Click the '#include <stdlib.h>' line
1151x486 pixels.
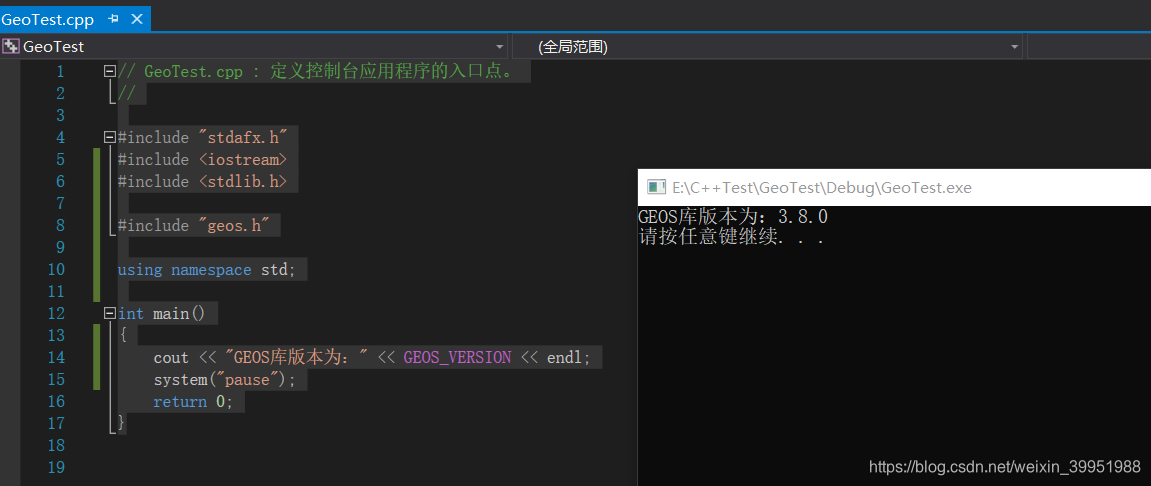pyautogui.click(x=203, y=181)
